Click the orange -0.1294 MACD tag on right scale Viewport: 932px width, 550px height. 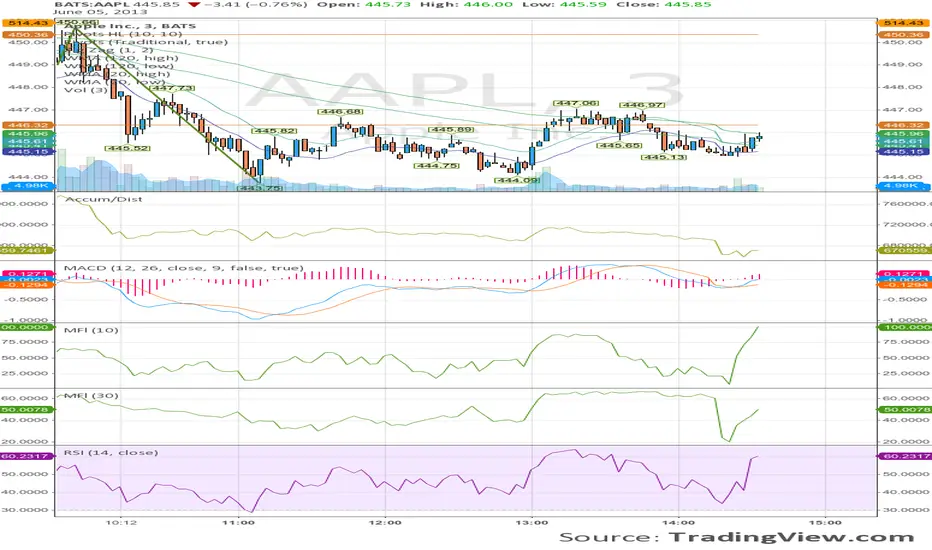click(x=904, y=285)
